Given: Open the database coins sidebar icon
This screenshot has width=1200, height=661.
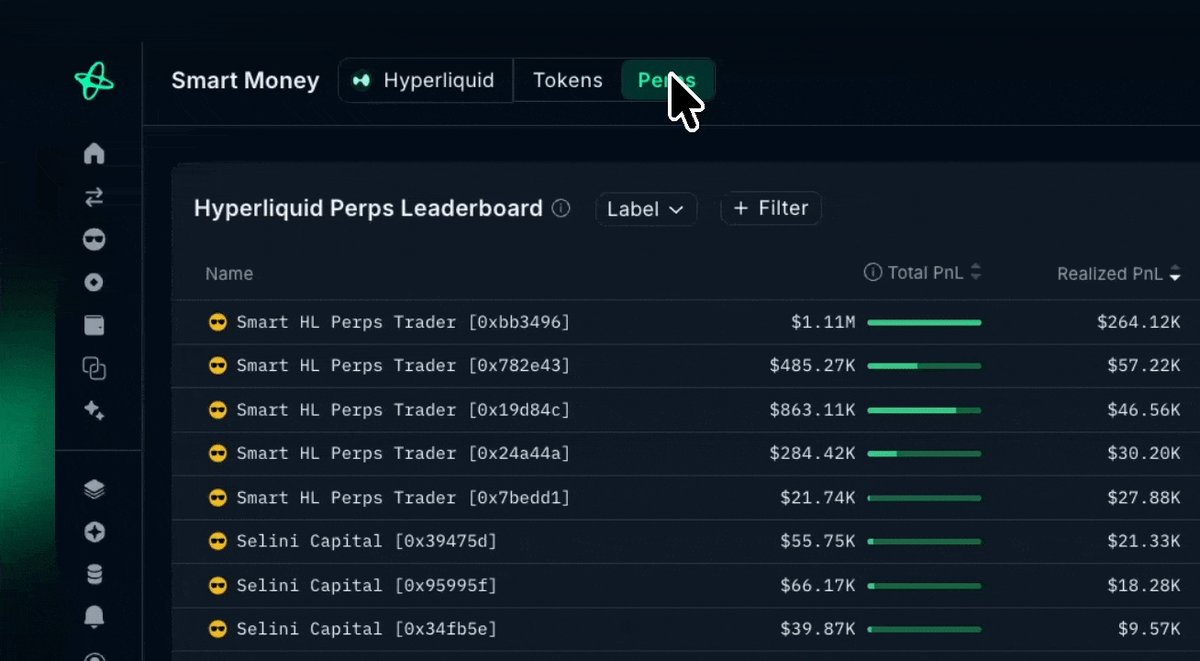Looking at the screenshot, I should tap(94, 574).
